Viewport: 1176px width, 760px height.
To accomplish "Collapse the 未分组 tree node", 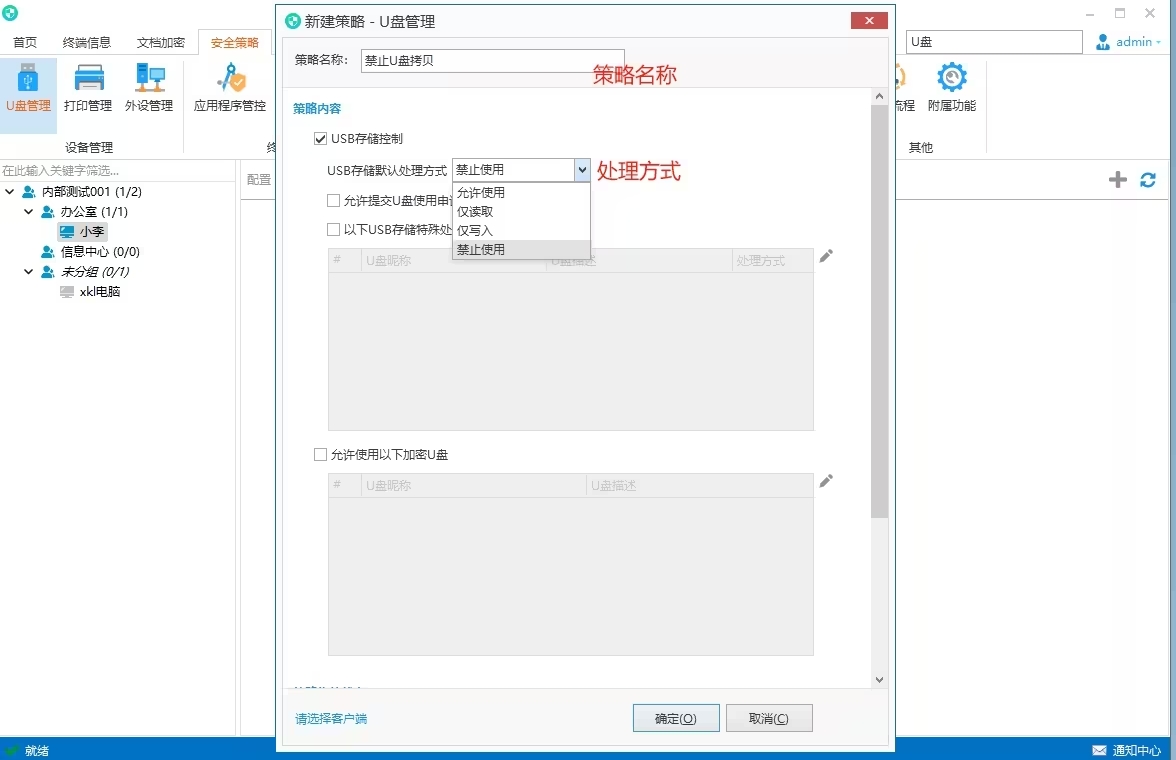I will tap(28, 272).
